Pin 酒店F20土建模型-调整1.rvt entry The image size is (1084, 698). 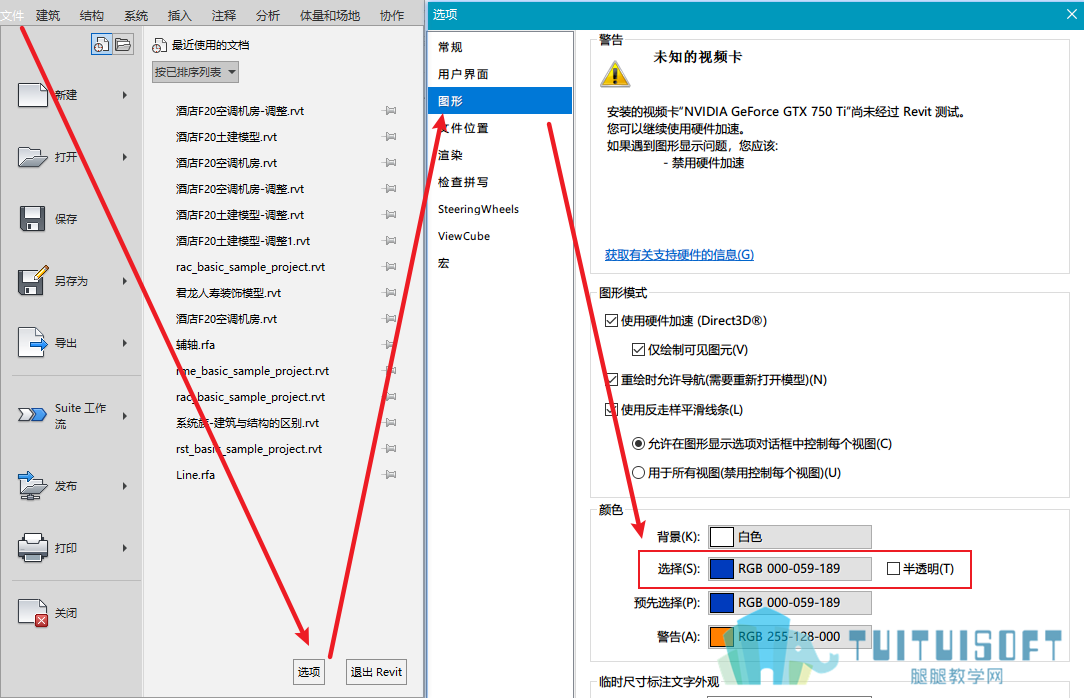(390, 240)
